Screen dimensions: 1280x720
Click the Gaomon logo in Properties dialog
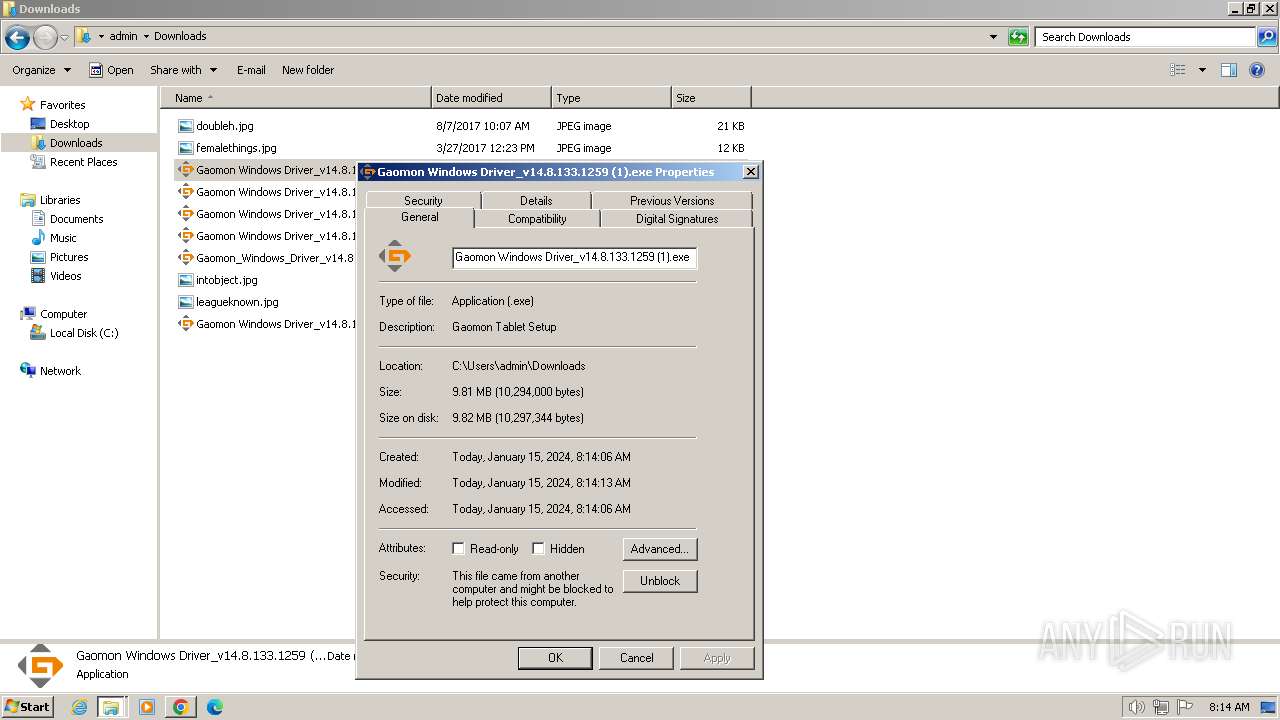(x=395, y=256)
